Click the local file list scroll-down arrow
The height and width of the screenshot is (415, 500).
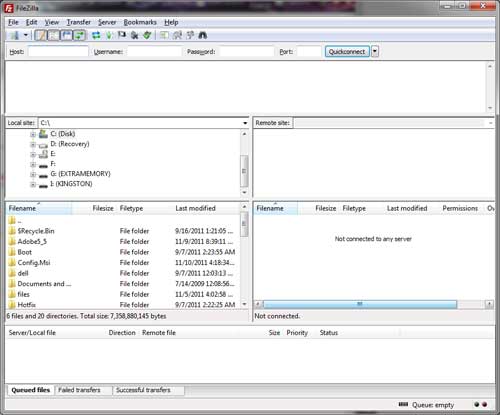pos(244,304)
